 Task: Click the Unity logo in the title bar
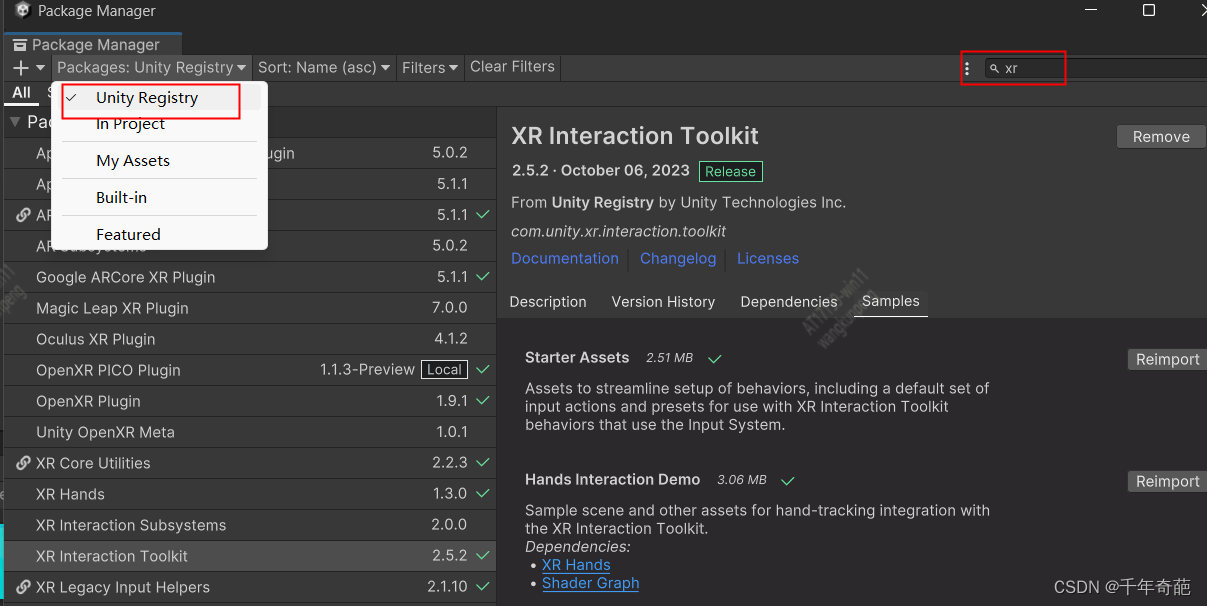click(22, 11)
